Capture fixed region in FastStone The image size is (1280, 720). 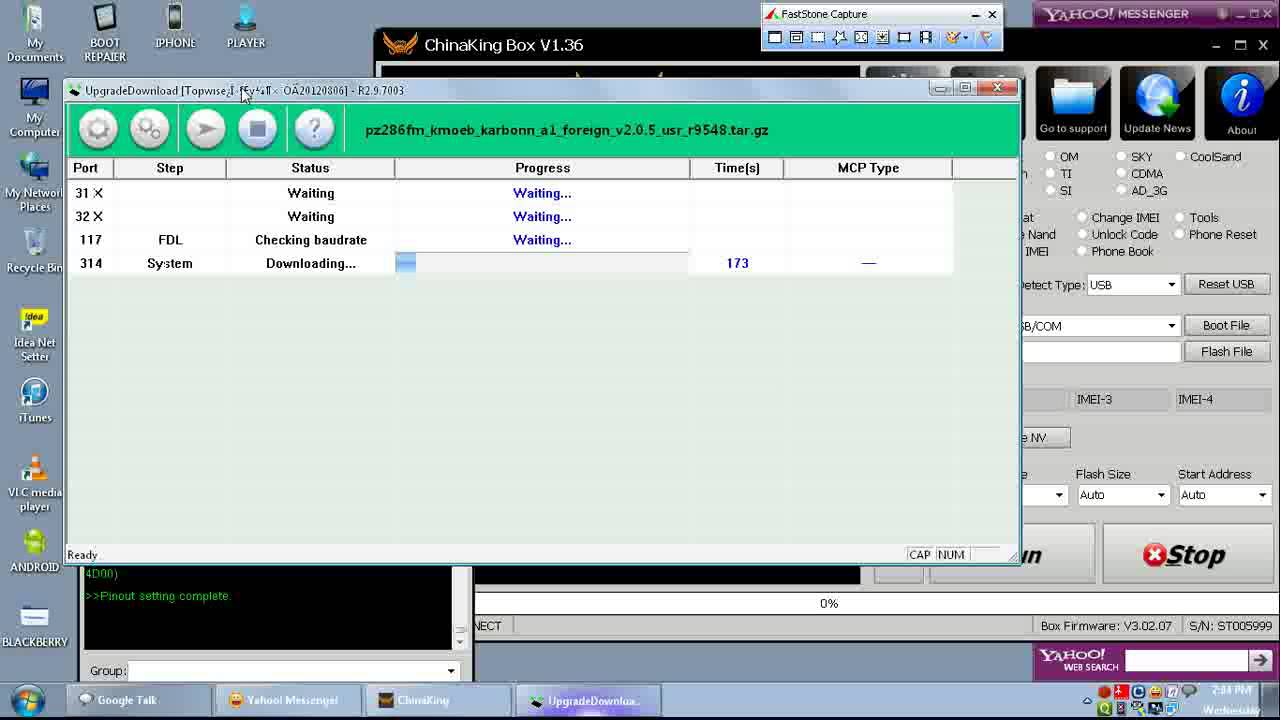(x=904, y=37)
